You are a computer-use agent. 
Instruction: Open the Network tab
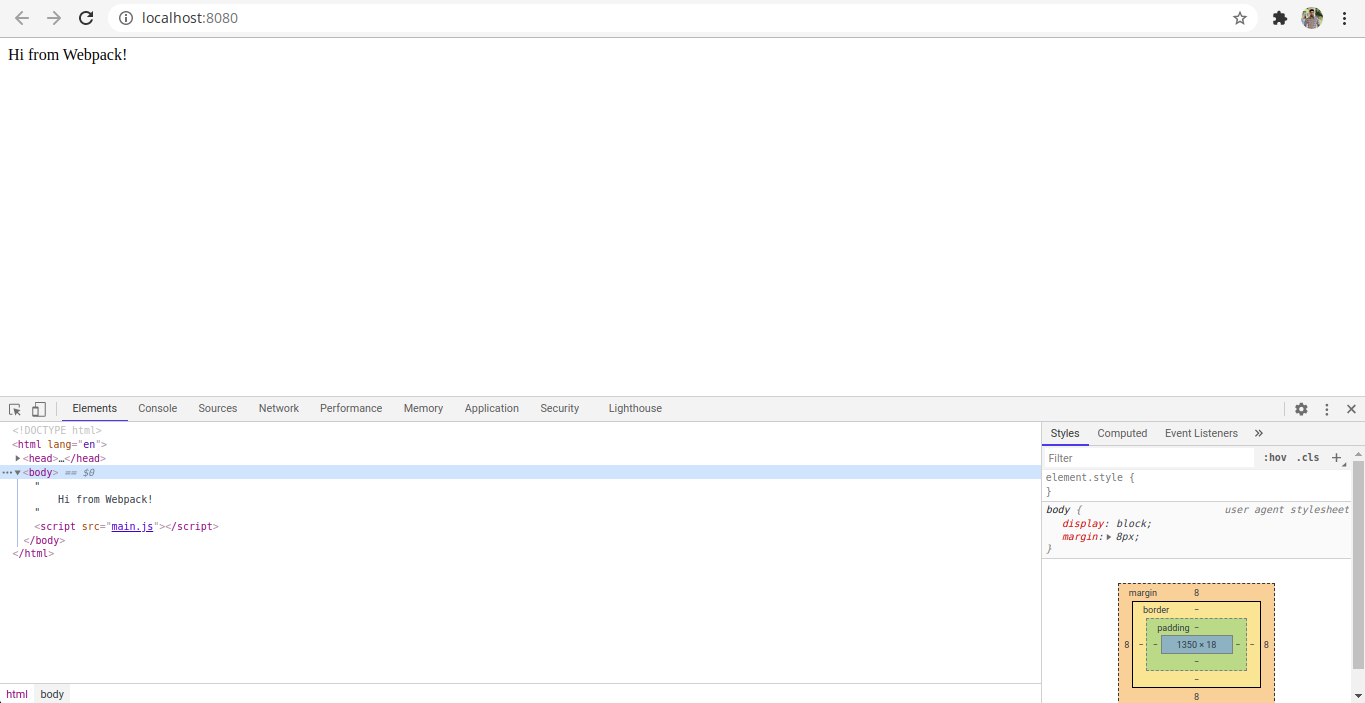point(279,408)
